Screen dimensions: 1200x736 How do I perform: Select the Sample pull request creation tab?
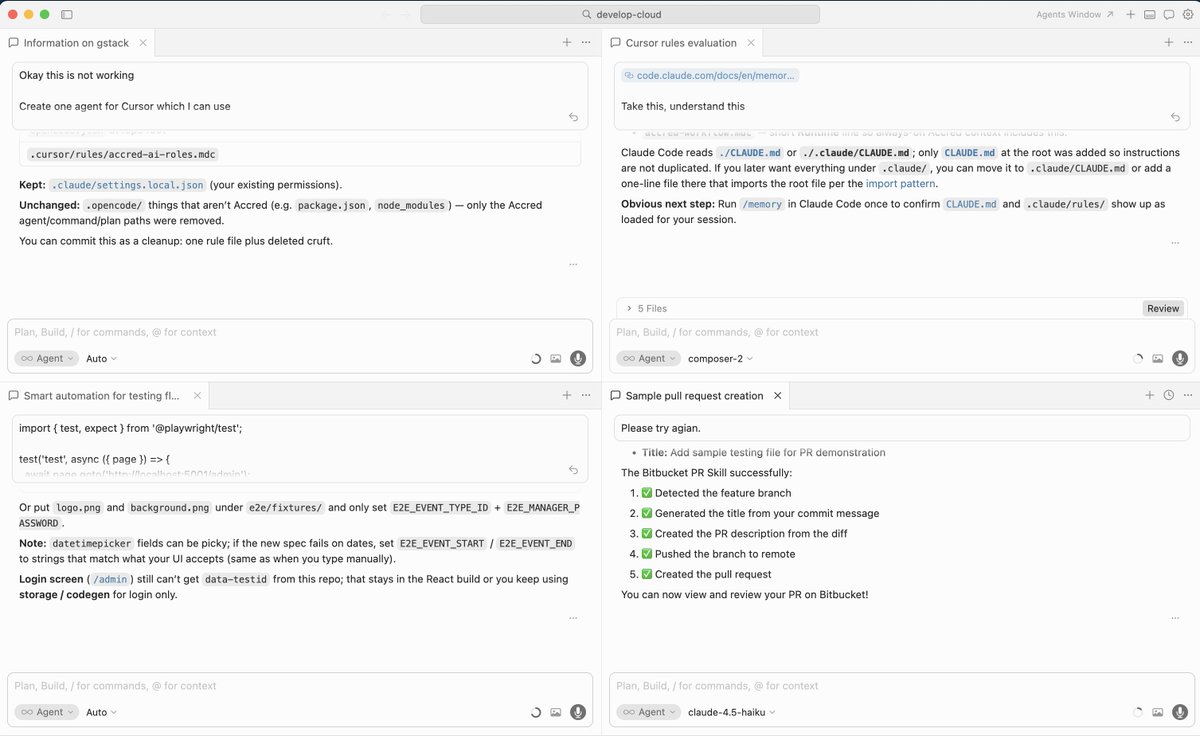point(698,396)
